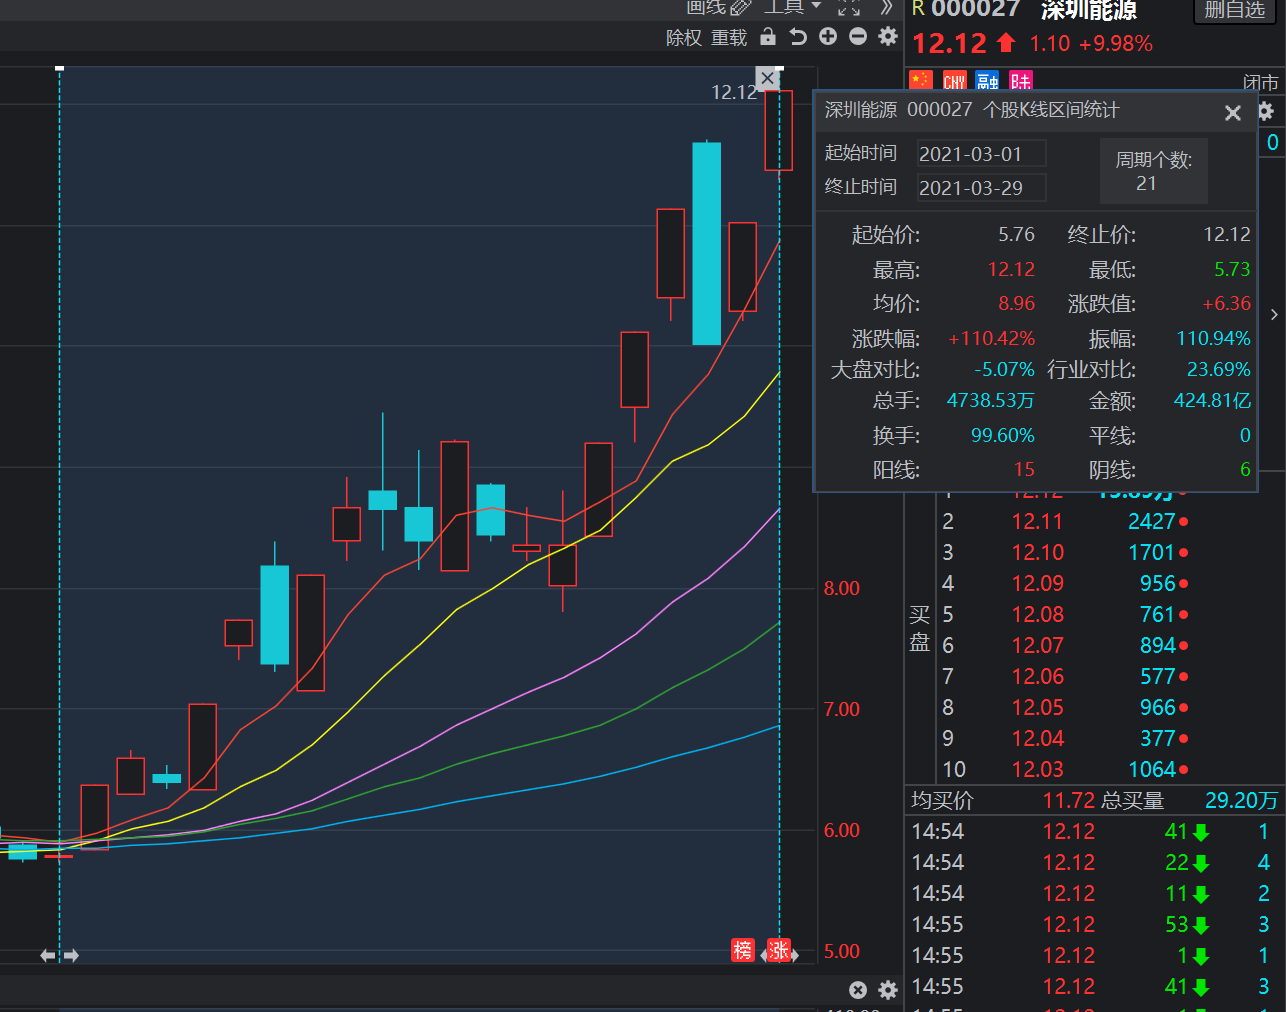1286x1012 pixels.
Task: Open the 画线 drawing-line tool
Action: click(x=718, y=7)
